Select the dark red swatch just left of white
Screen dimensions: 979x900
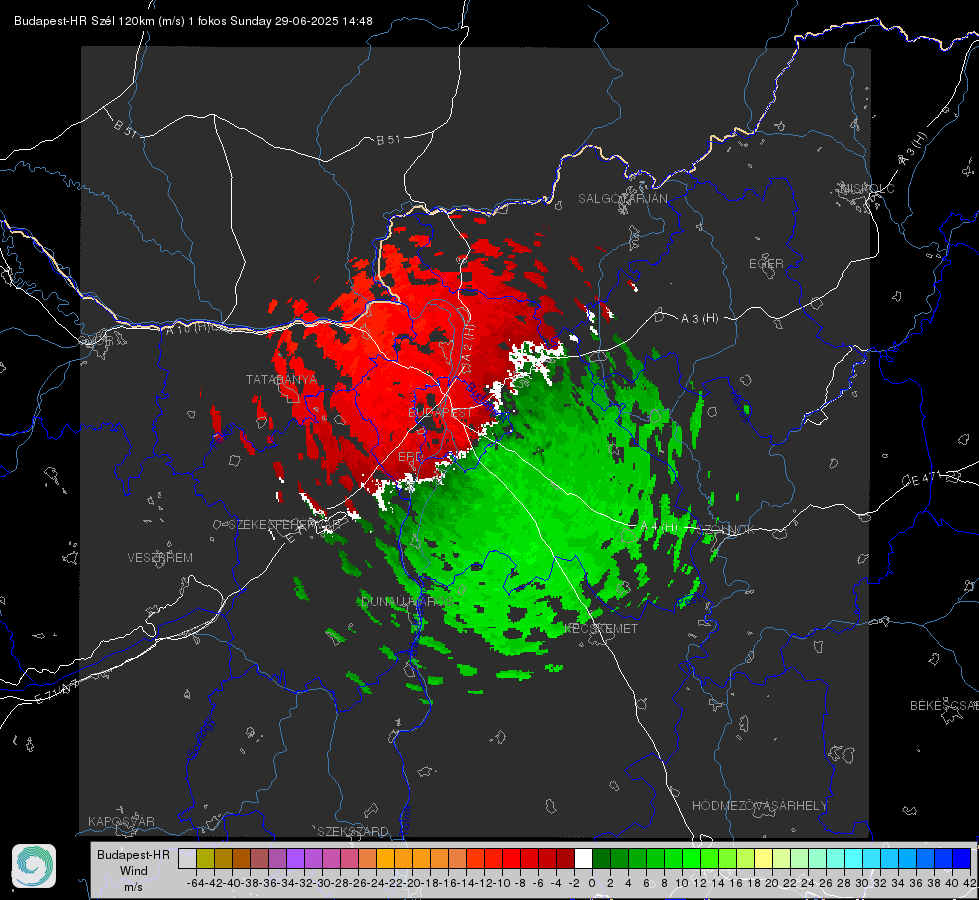(565, 859)
